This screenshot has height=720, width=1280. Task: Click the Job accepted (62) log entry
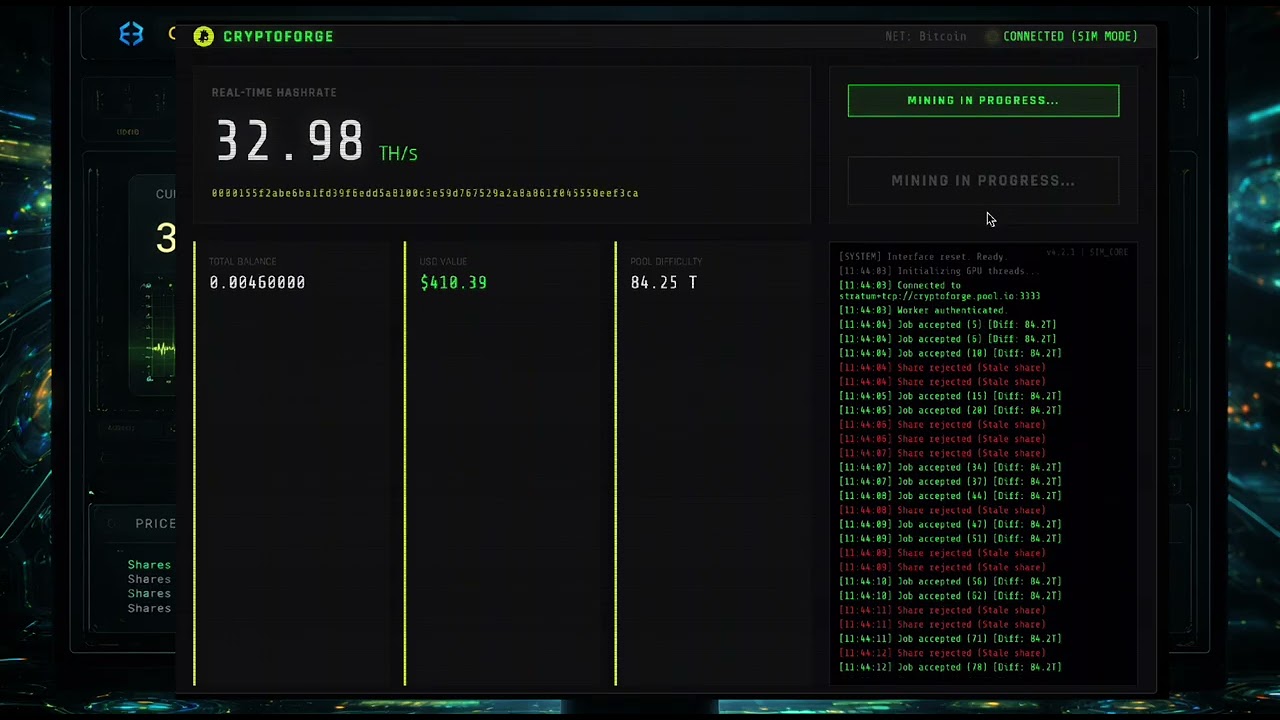(950, 596)
